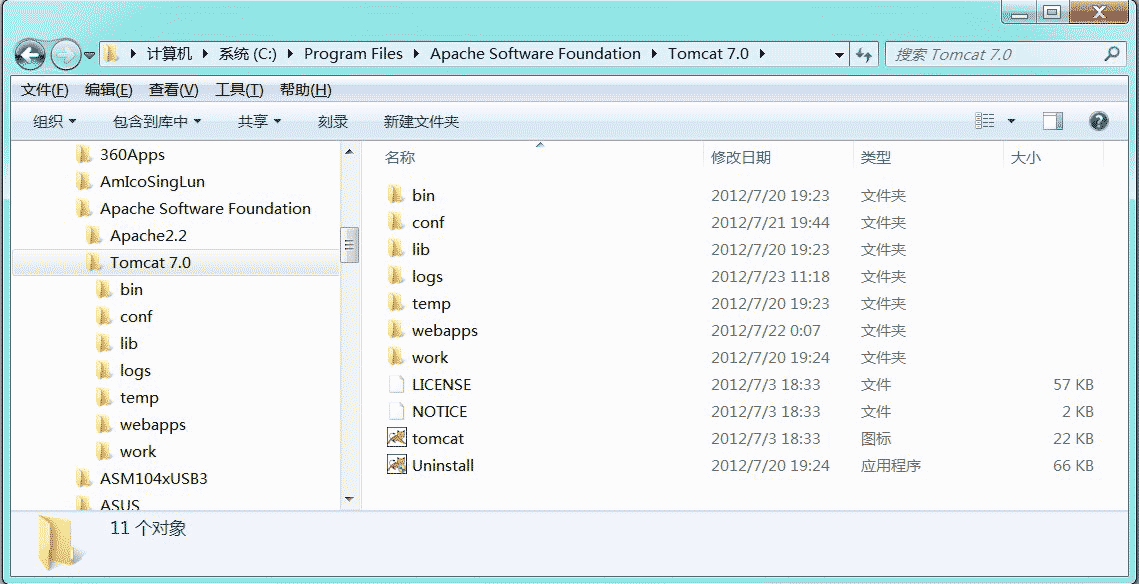
Task: Click the 图标 type of tomcat
Action: (x=876, y=439)
